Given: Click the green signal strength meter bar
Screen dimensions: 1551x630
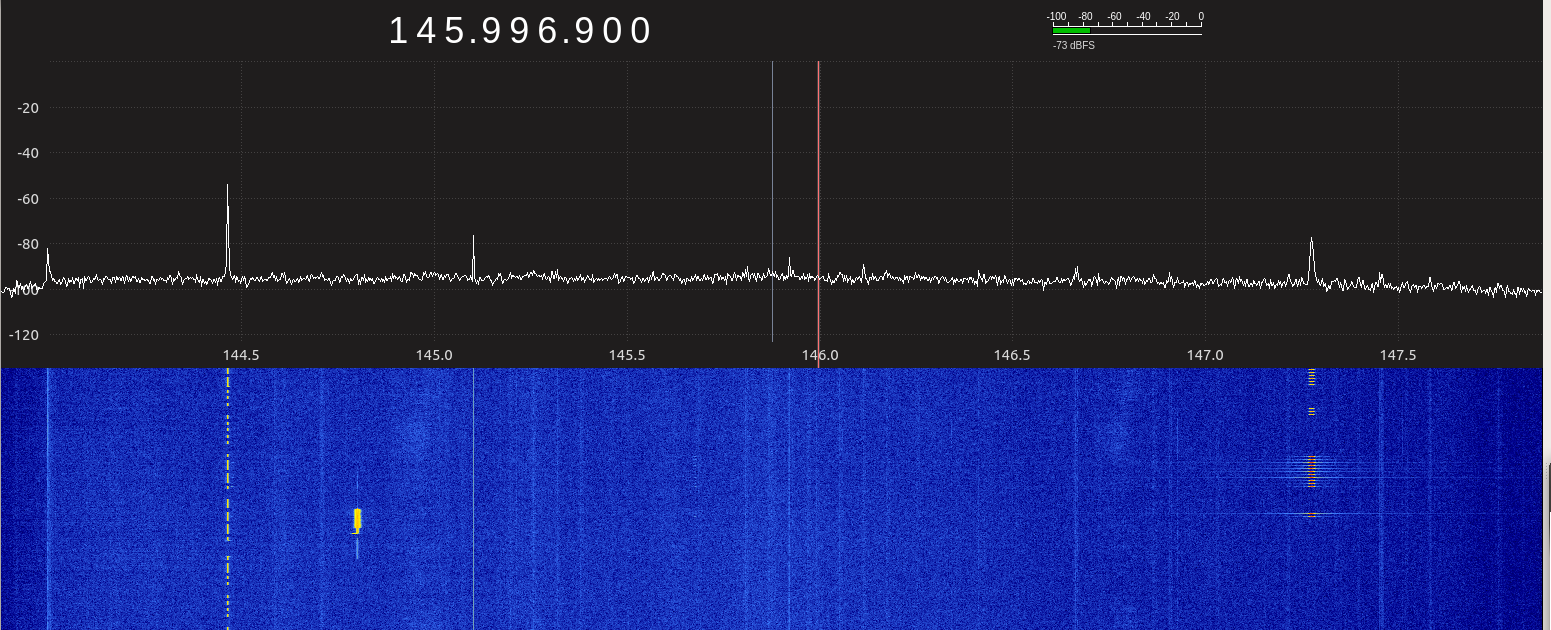Looking at the screenshot, I should [x=1070, y=31].
